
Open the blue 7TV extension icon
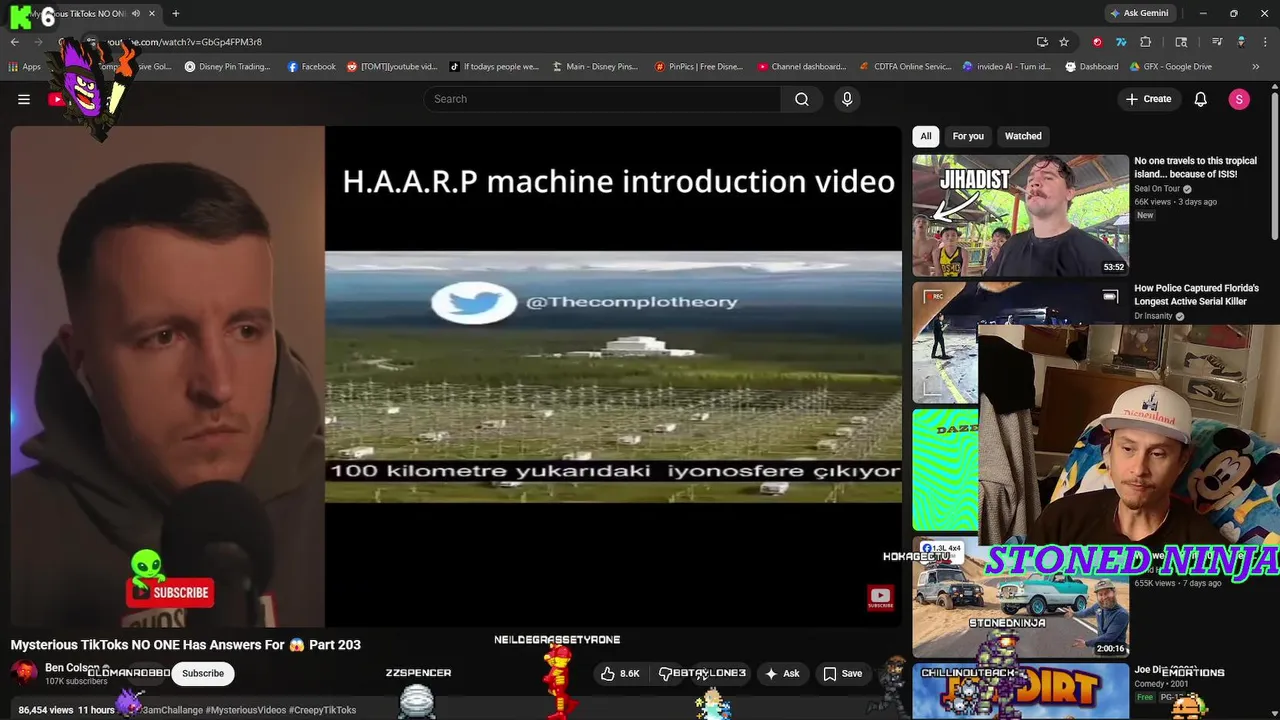(1121, 42)
